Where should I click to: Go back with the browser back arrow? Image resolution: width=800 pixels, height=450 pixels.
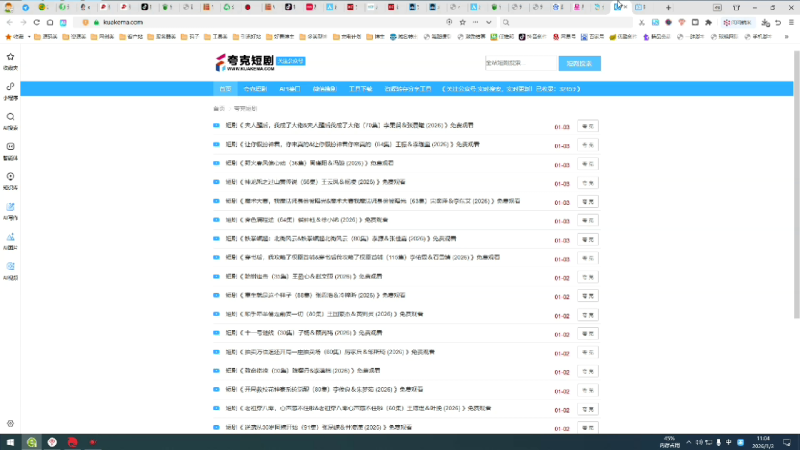point(10,22)
